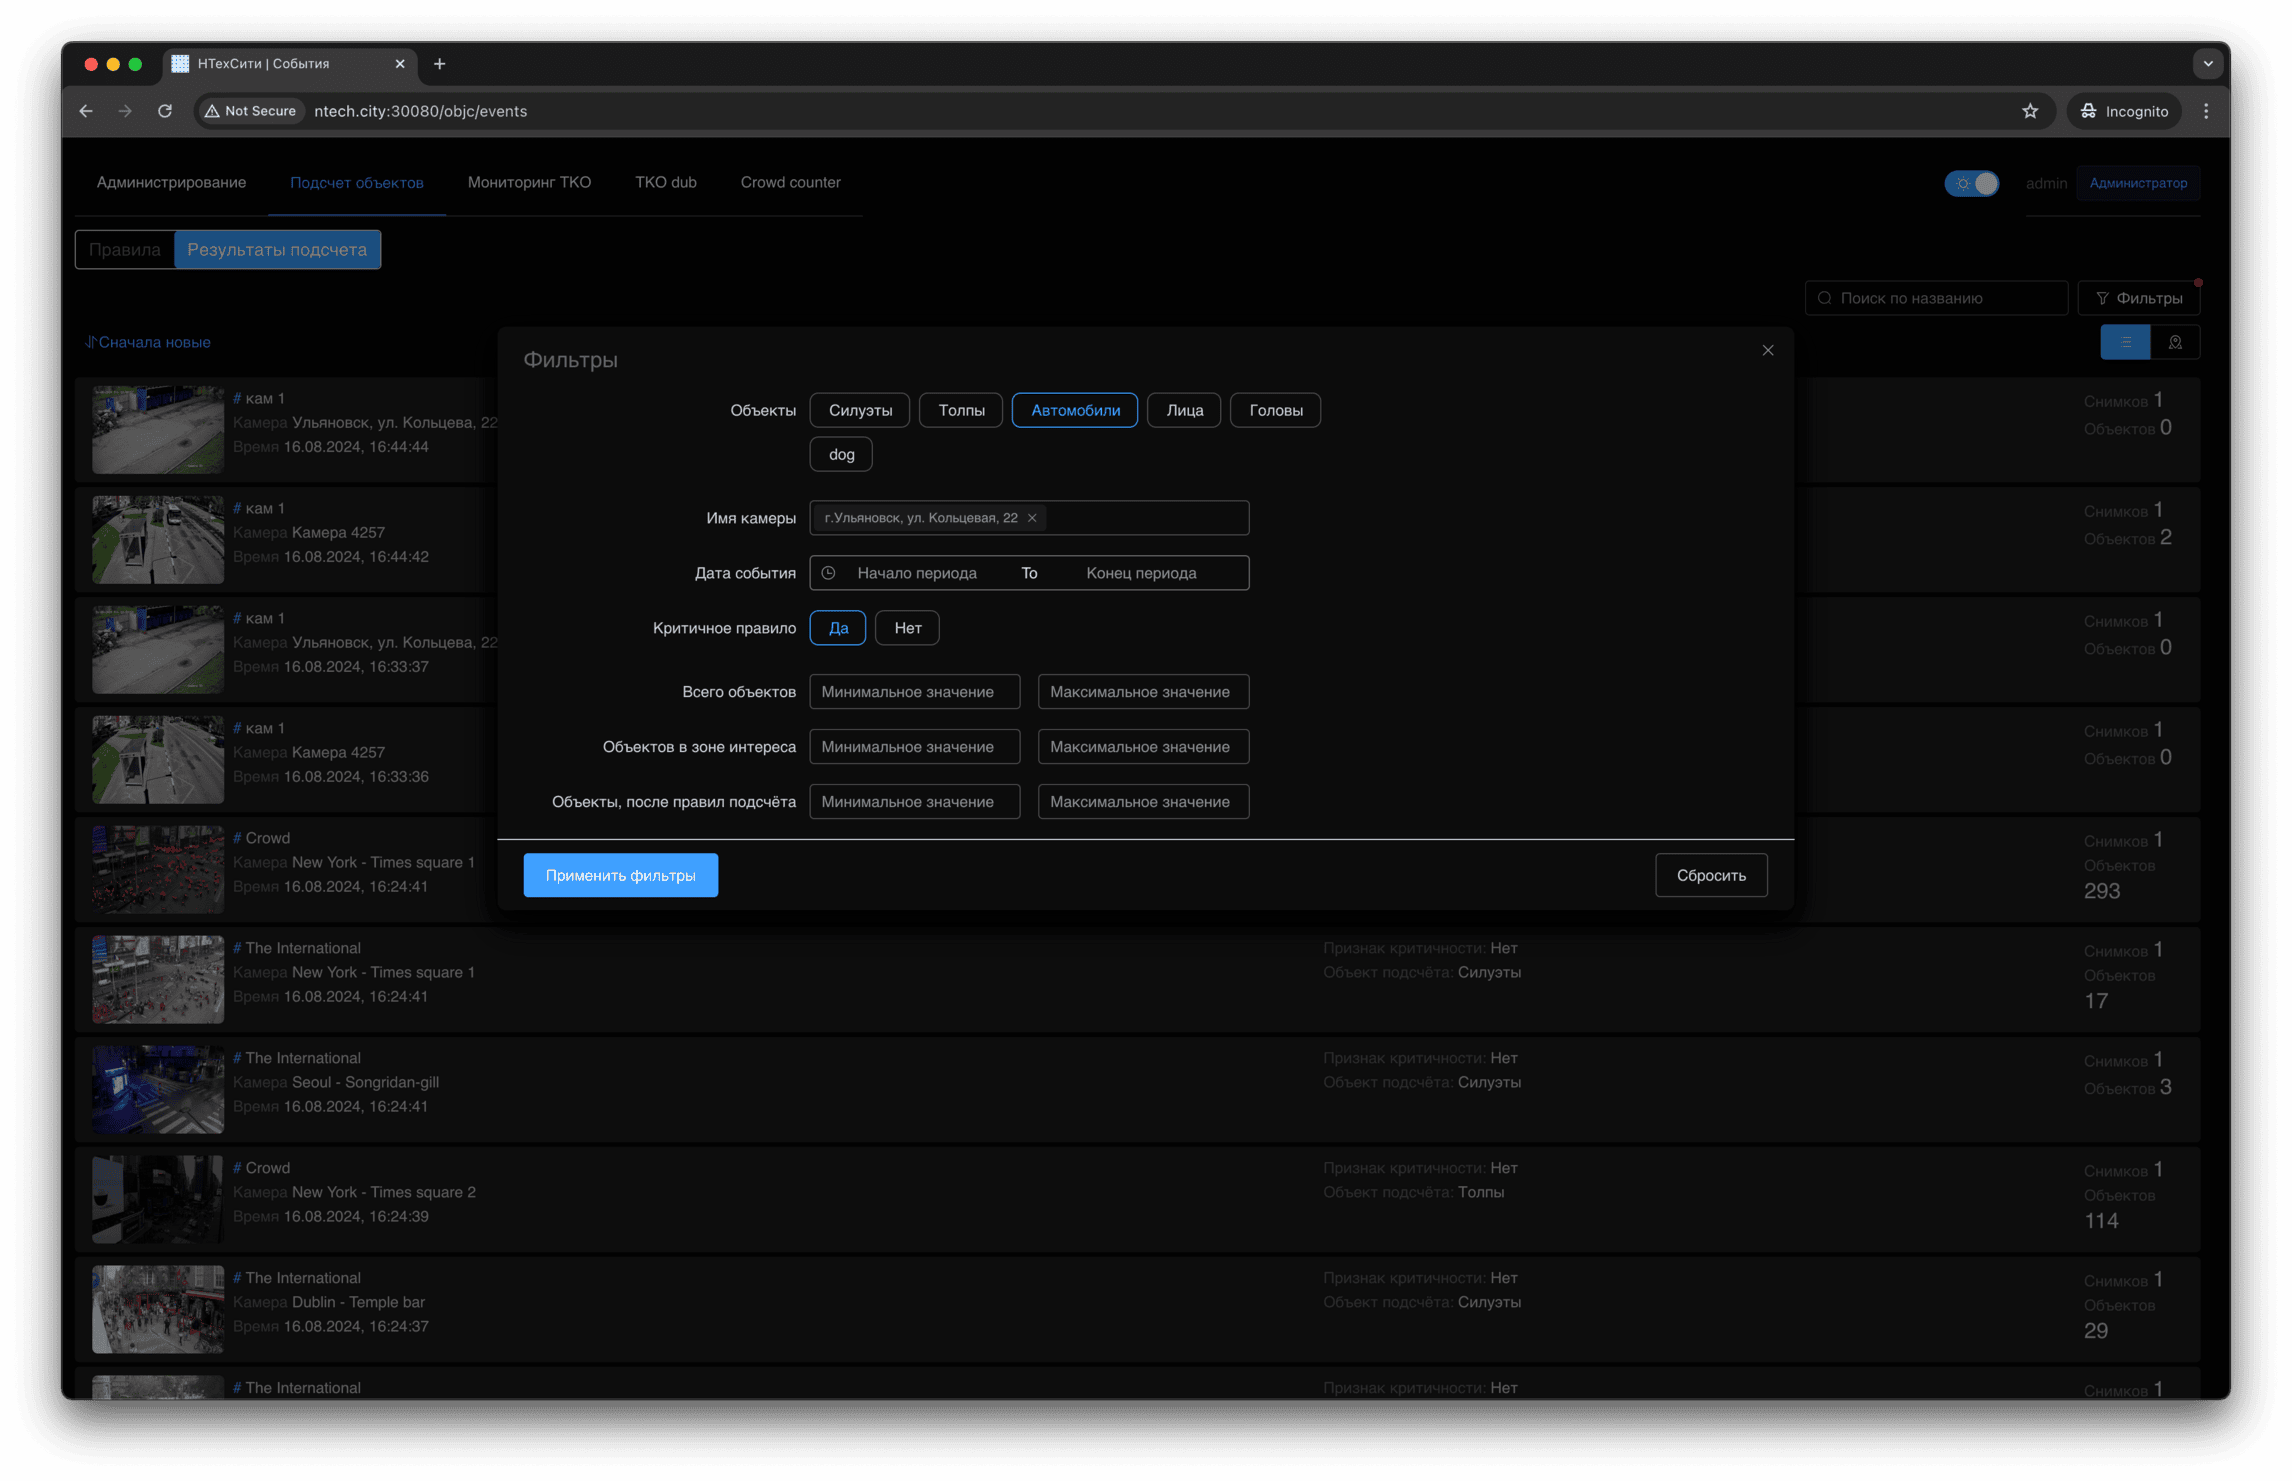Select Нет for critical rule
The width and height of the screenshot is (2292, 1481).
907,628
